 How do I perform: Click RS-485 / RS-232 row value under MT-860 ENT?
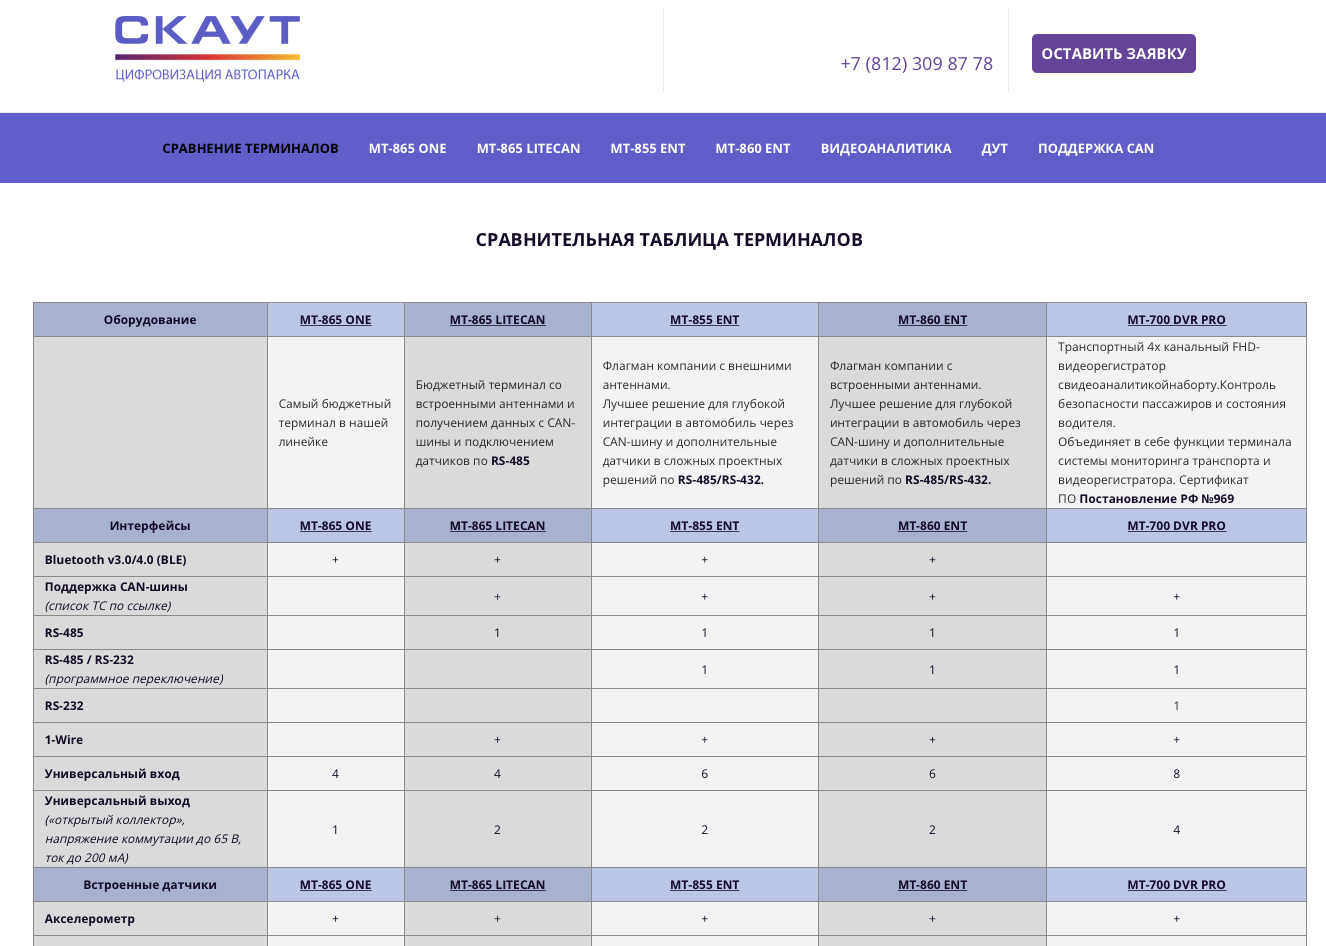[x=932, y=670]
